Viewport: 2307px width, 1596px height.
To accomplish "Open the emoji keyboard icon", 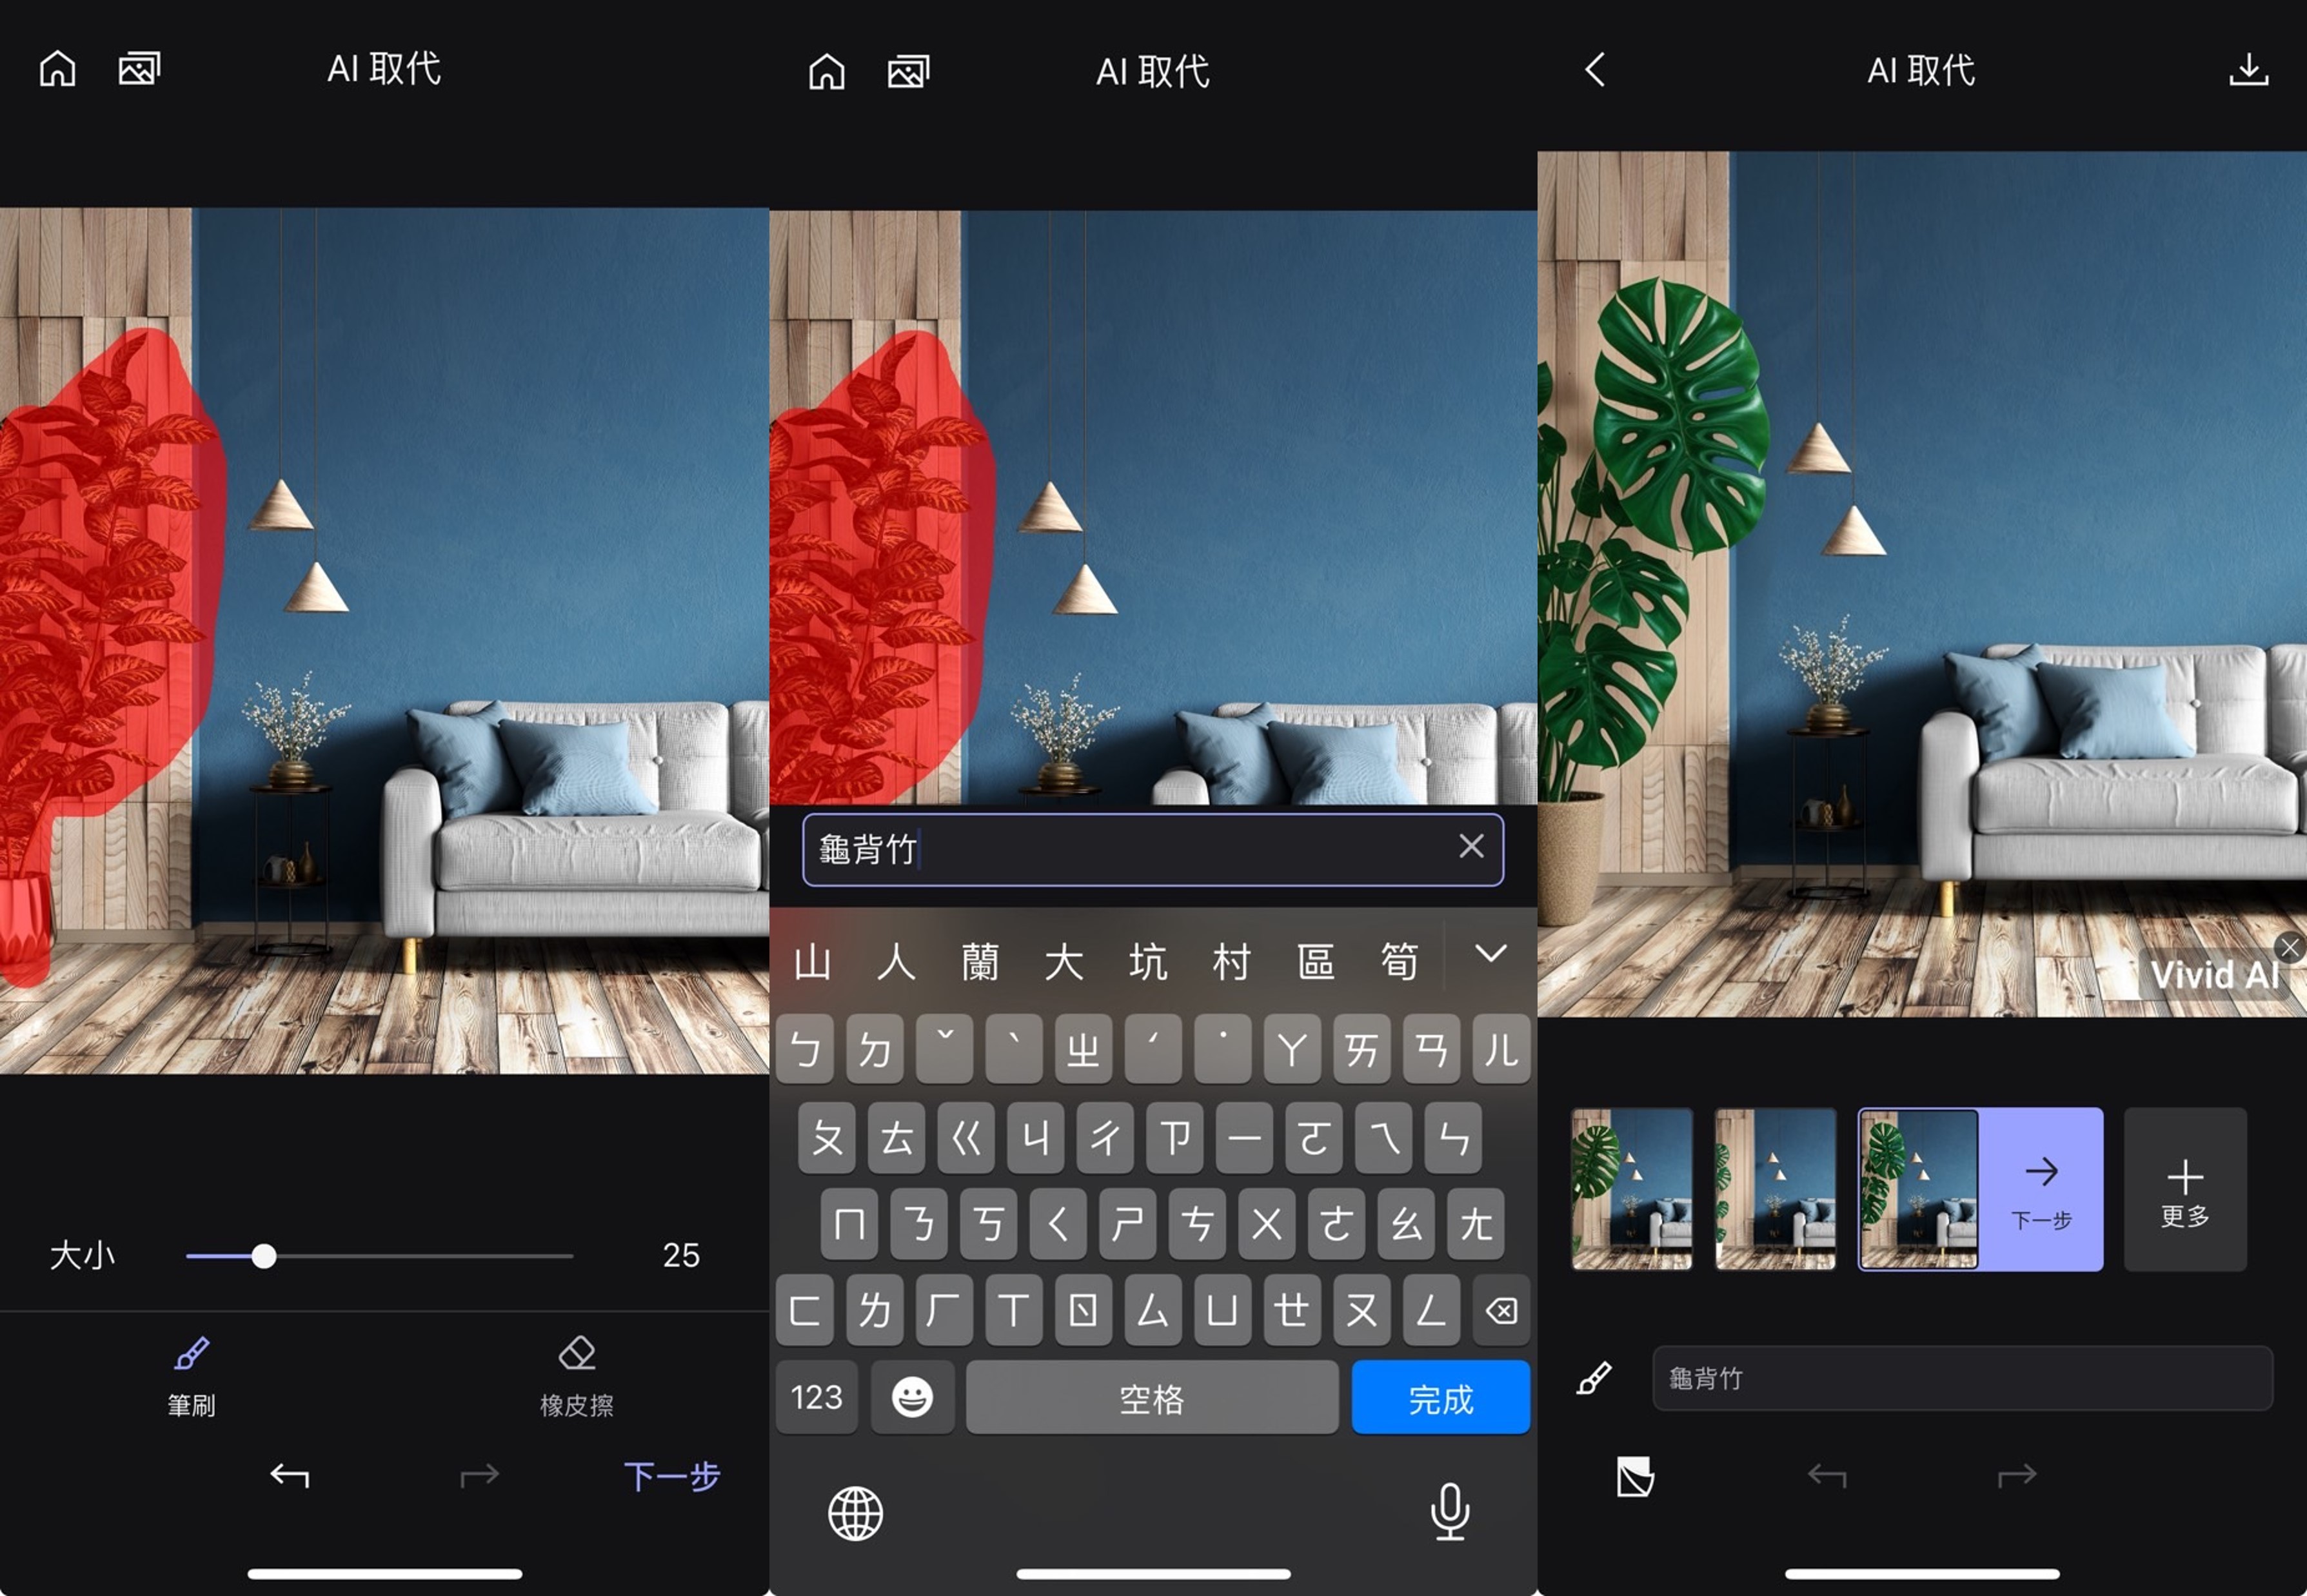I will point(913,1397).
